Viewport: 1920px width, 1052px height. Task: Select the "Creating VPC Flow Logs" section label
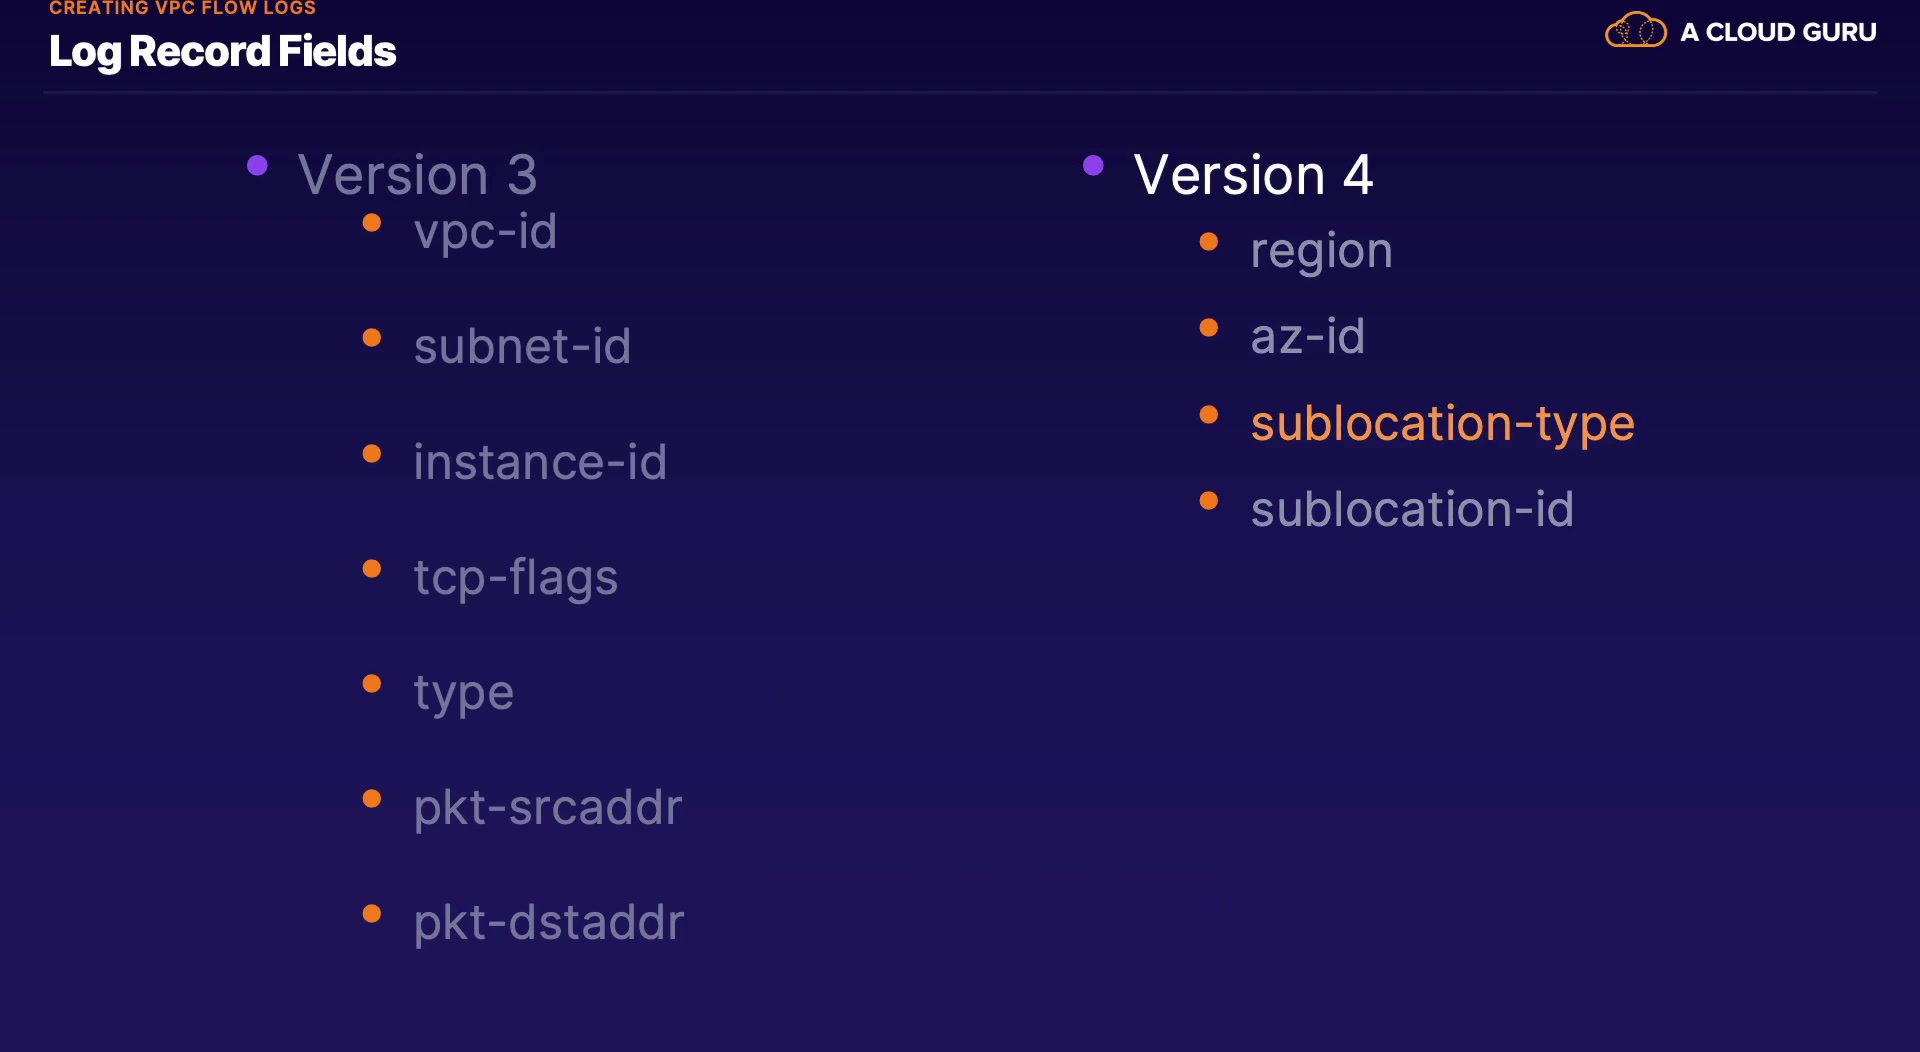(182, 8)
